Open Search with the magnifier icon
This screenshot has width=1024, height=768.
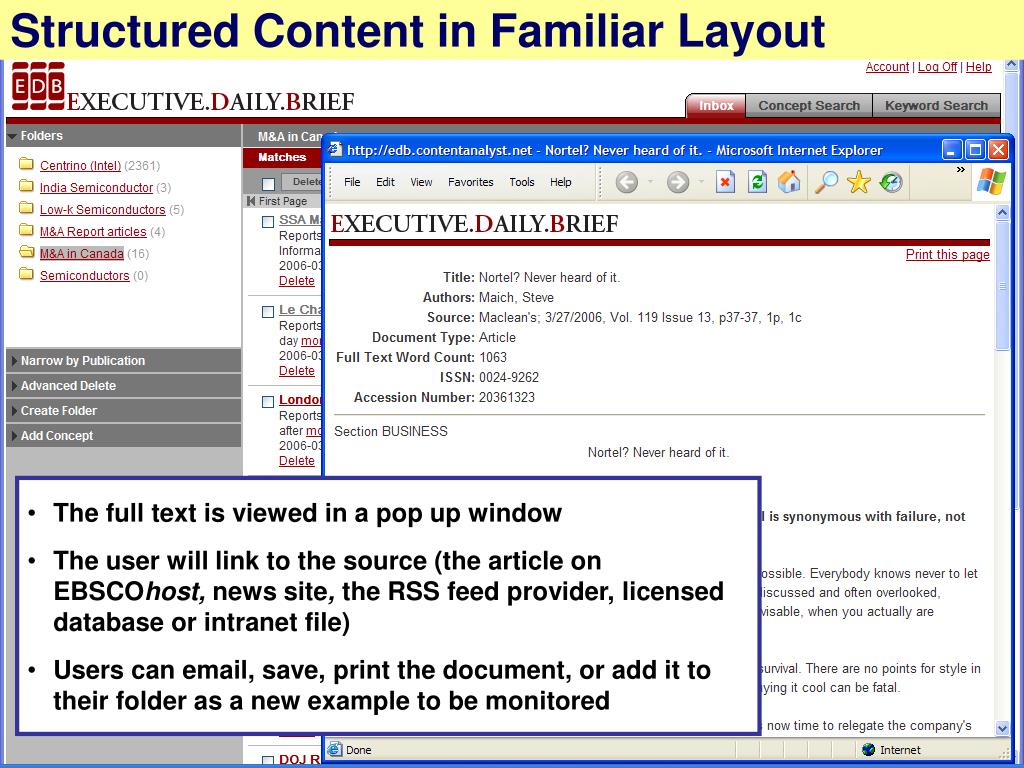pos(825,182)
